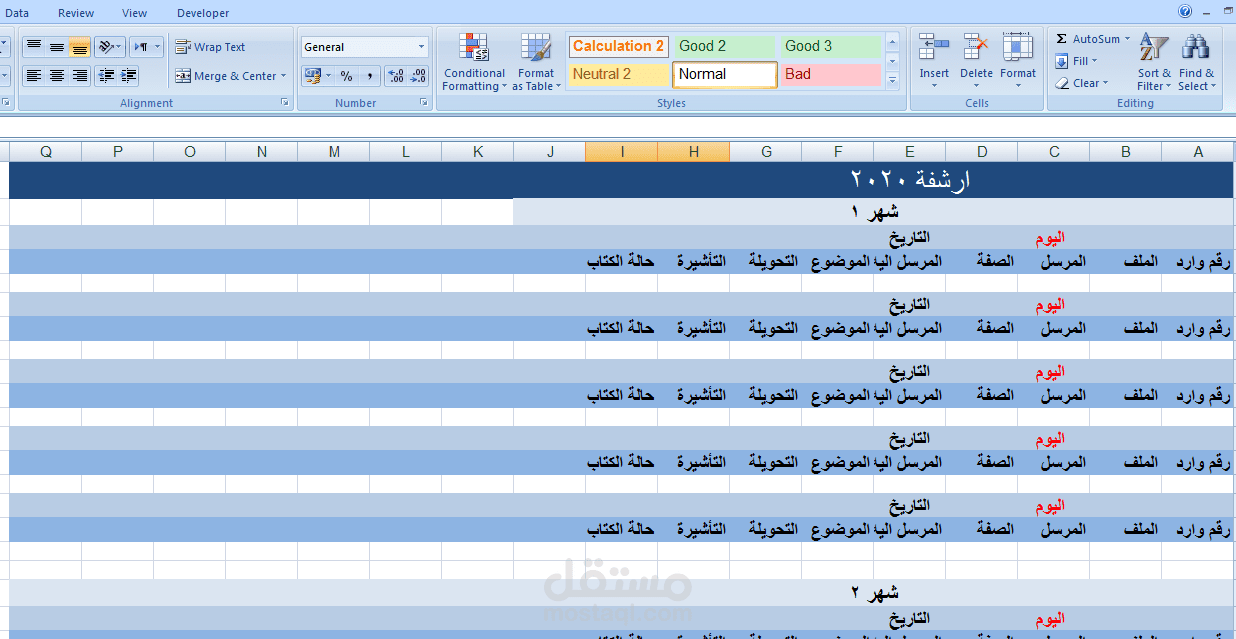The height and width of the screenshot is (639, 1236).
Task: Click Merge & Center button
Action: tap(225, 76)
